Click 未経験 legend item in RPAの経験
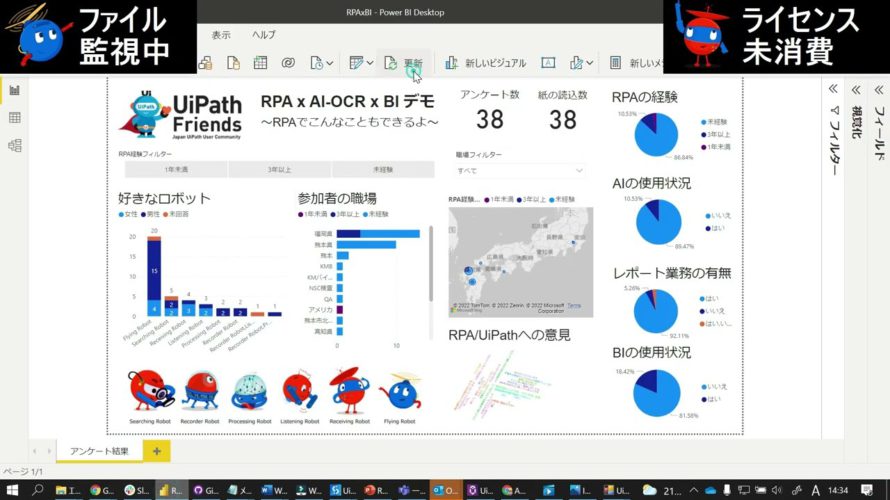 tap(714, 122)
